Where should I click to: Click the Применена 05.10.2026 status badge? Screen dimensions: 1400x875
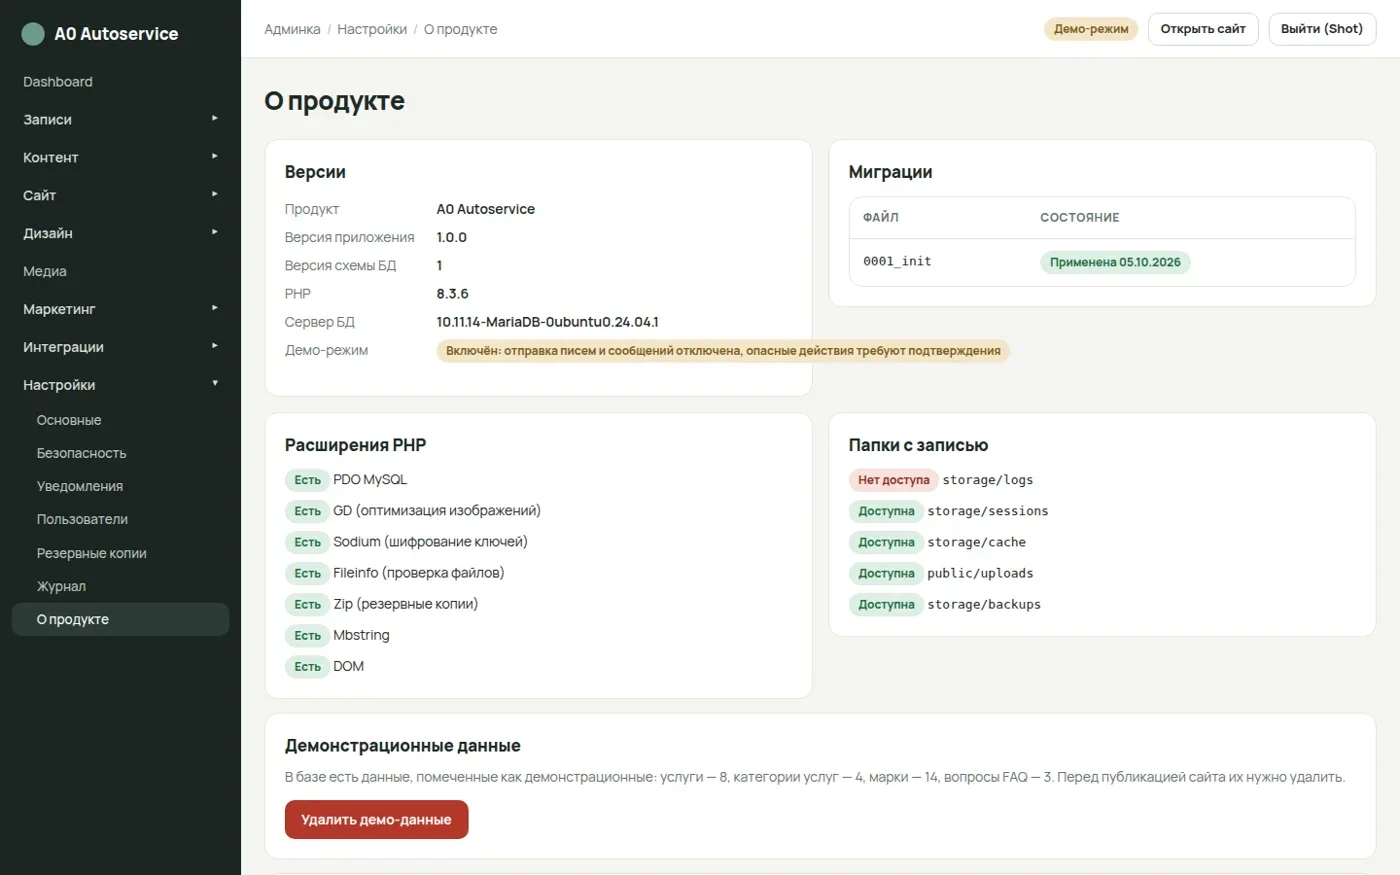pyautogui.click(x=1115, y=262)
